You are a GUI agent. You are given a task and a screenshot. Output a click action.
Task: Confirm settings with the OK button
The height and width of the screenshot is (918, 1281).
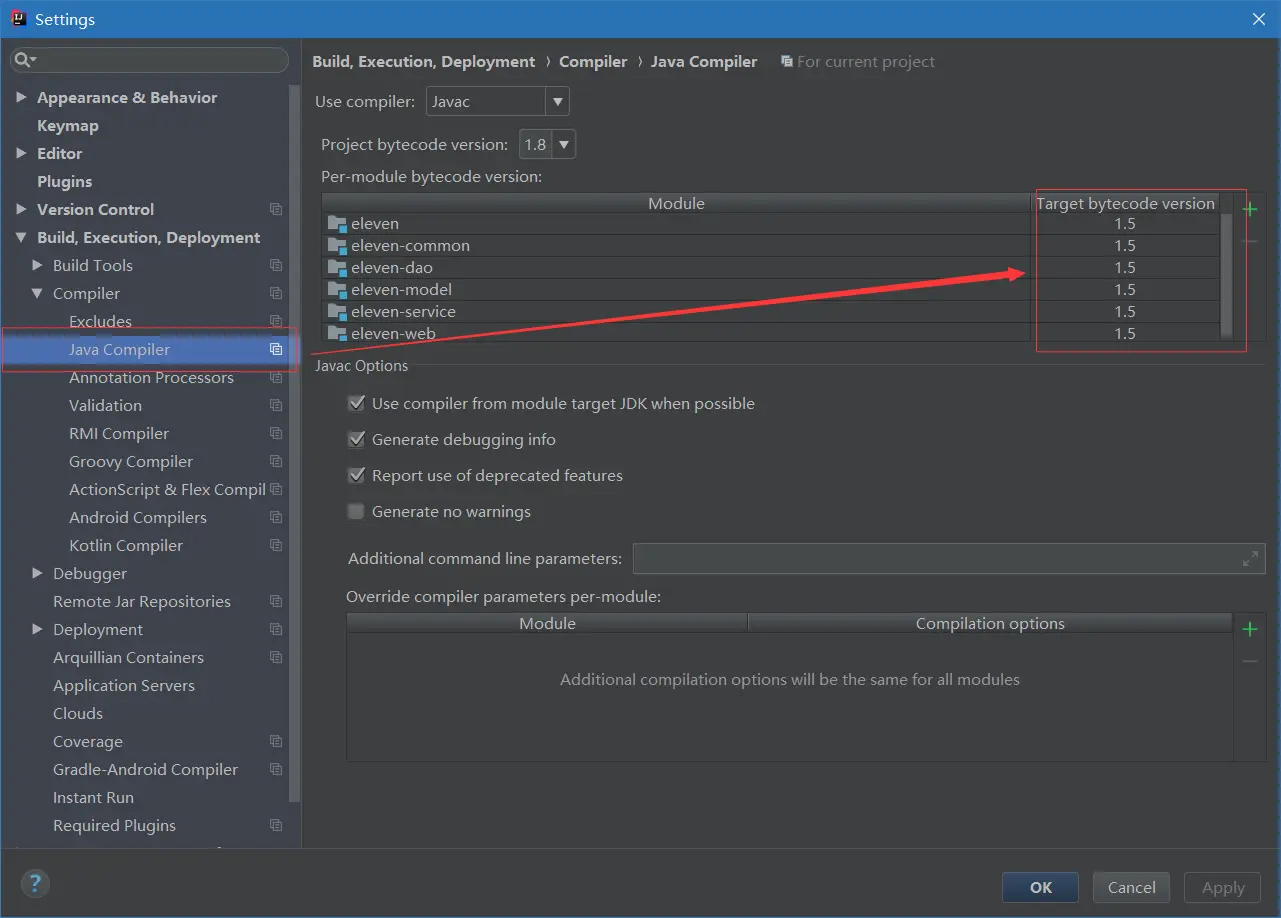[1040, 887]
